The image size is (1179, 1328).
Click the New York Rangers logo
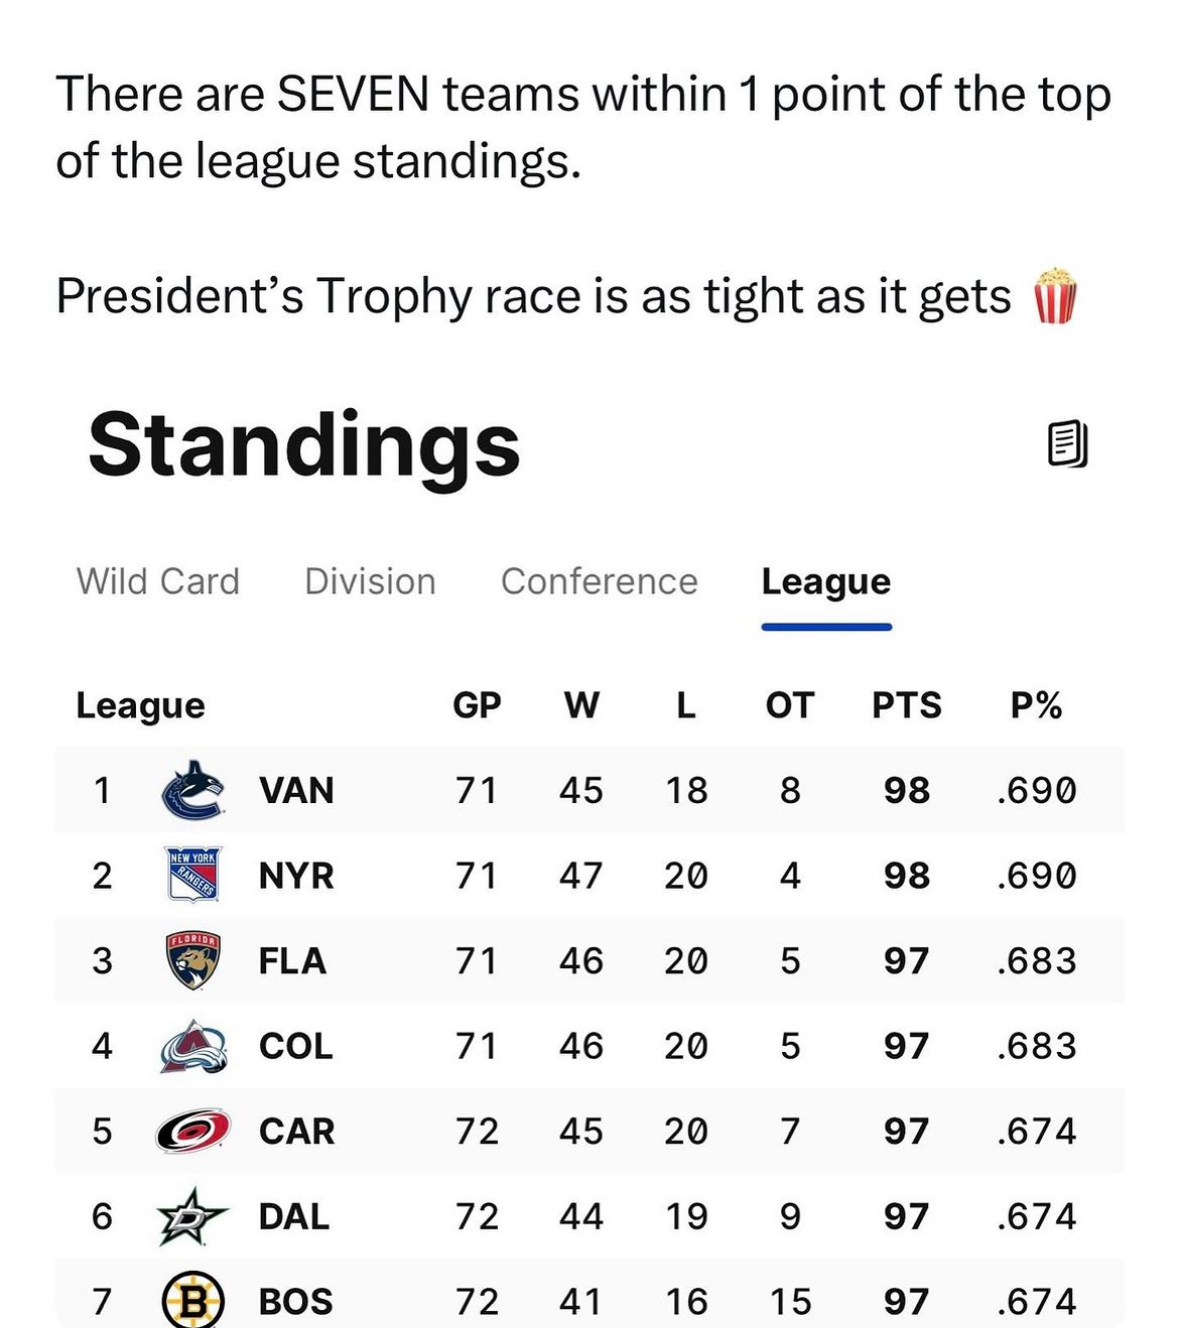(x=192, y=874)
